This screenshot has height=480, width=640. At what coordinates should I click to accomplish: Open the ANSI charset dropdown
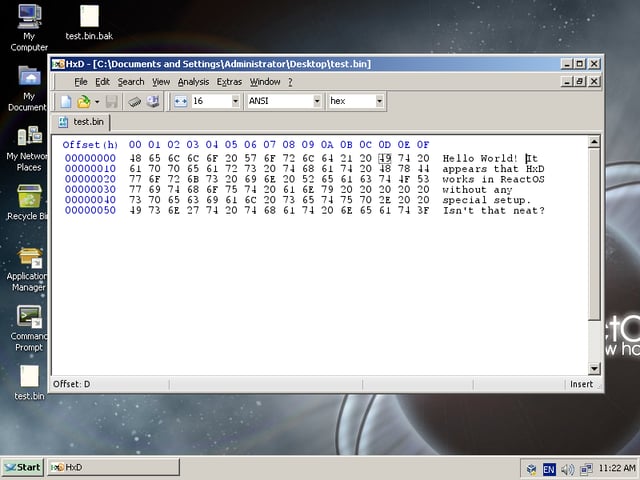[317, 101]
